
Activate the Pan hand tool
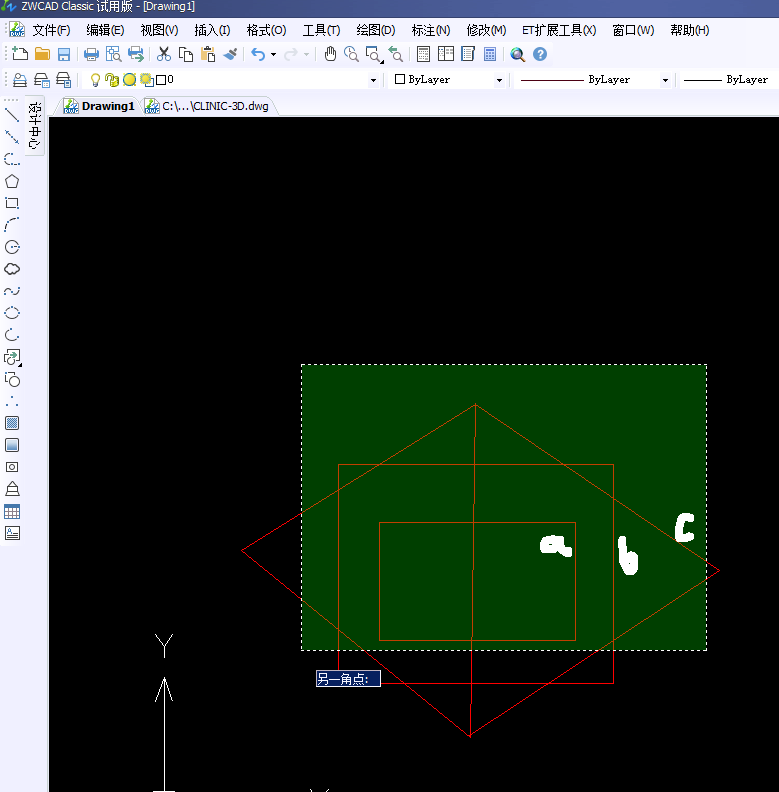pos(330,54)
